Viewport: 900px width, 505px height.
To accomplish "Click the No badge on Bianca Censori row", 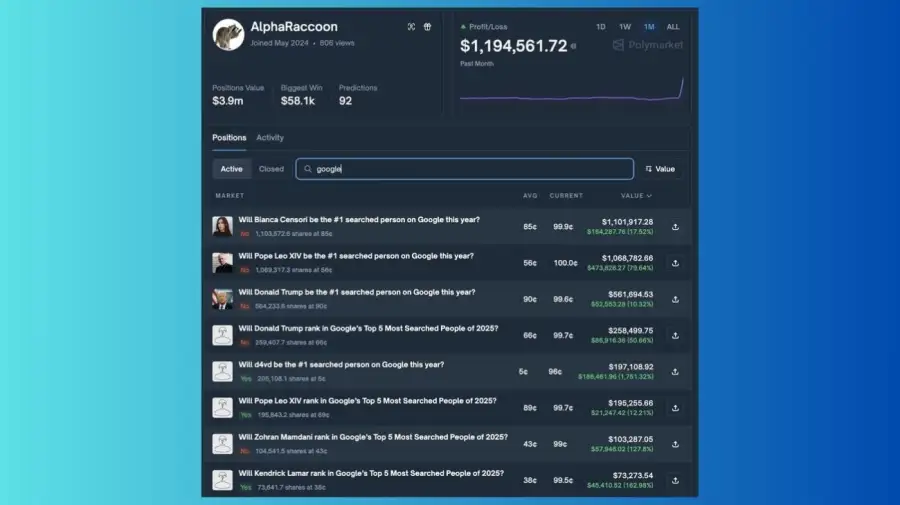I will [x=245, y=234].
